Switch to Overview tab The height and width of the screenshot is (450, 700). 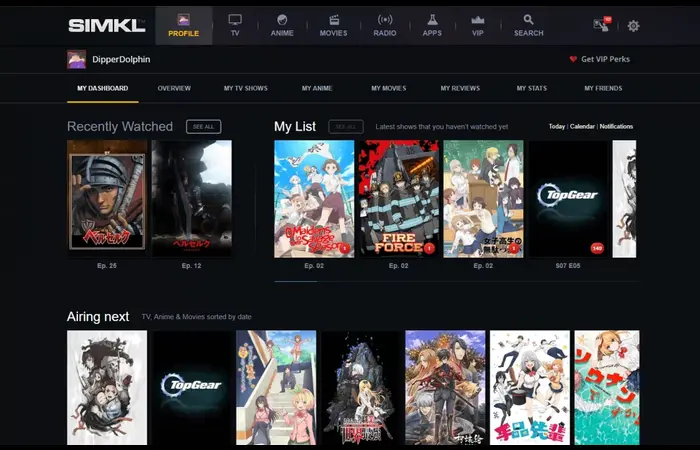pos(174,88)
